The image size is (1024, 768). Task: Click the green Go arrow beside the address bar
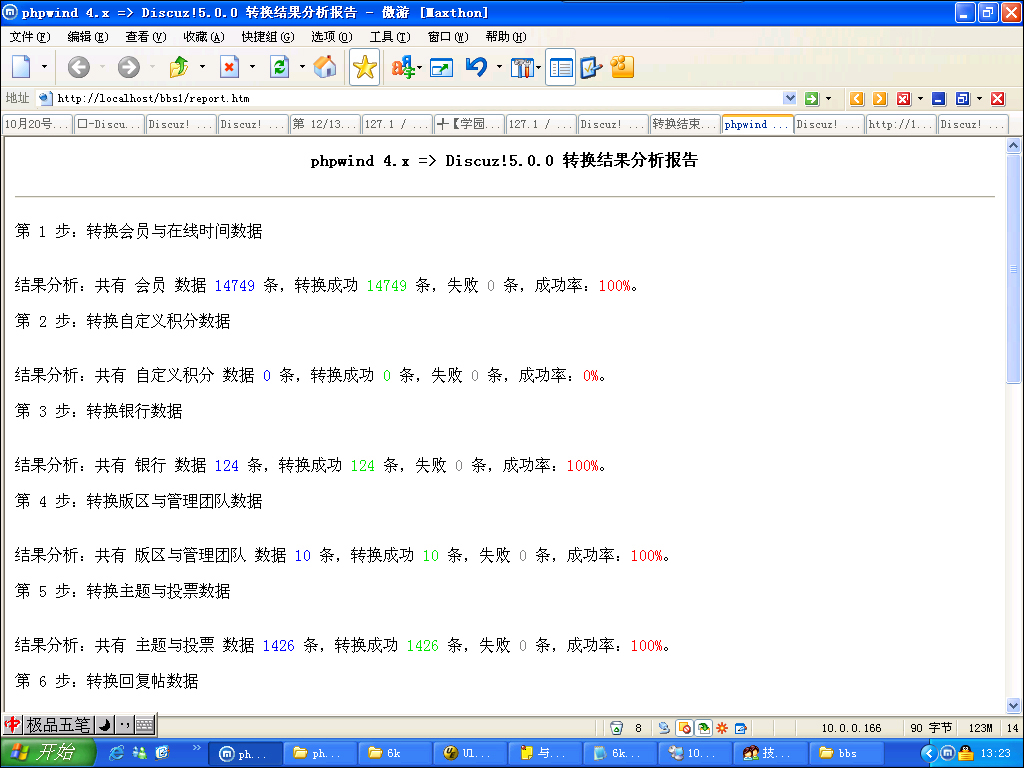(x=812, y=99)
